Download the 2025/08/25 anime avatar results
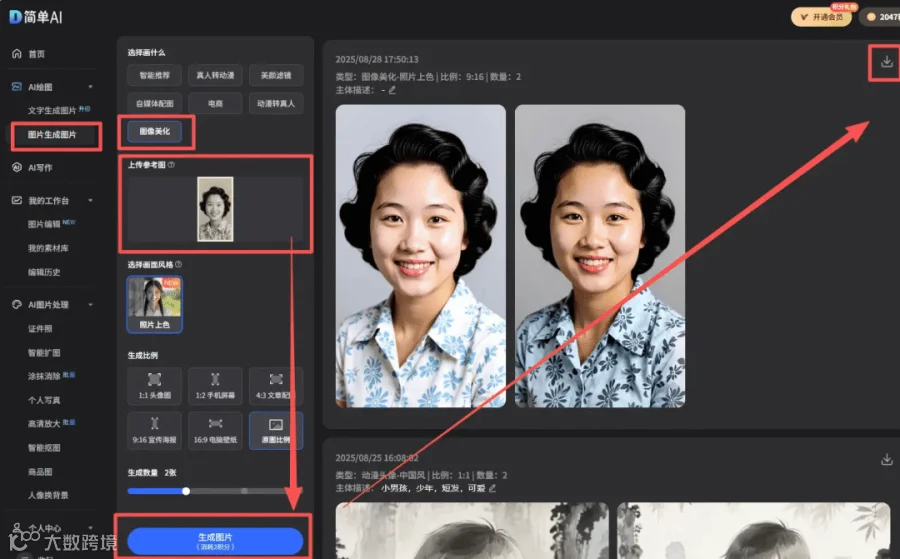900x559 pixels. (x=887, y=460)
